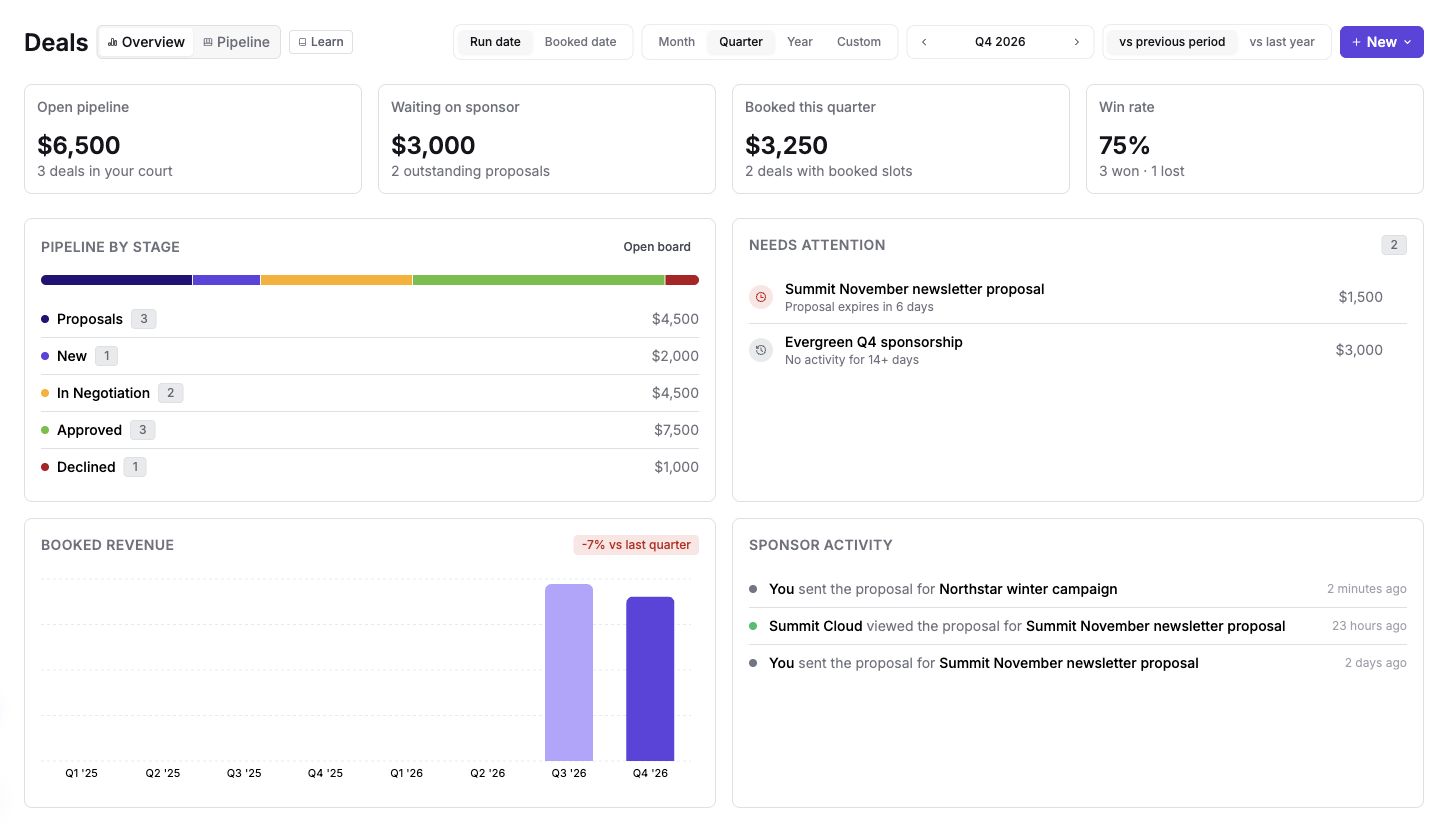
Task: Click the green Approved bar segment
Action: (539, 280)
